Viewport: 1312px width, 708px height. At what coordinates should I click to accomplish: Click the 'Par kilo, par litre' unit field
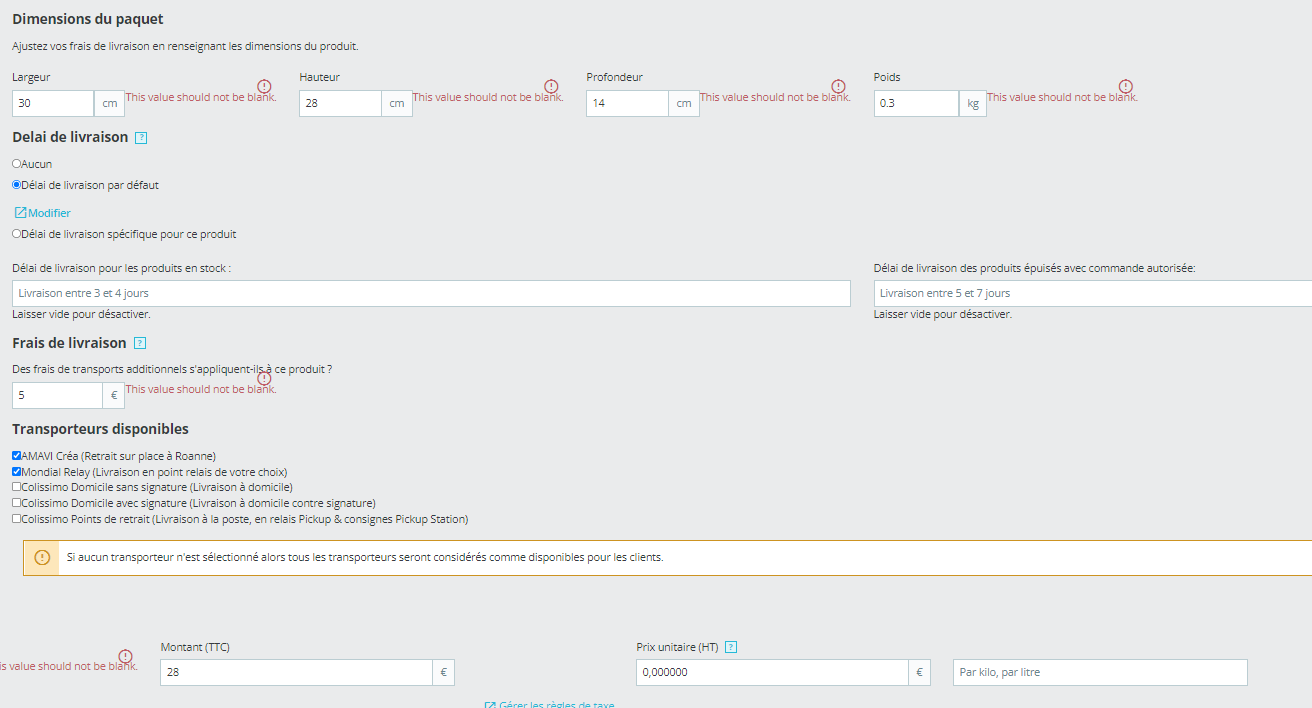1100,672
